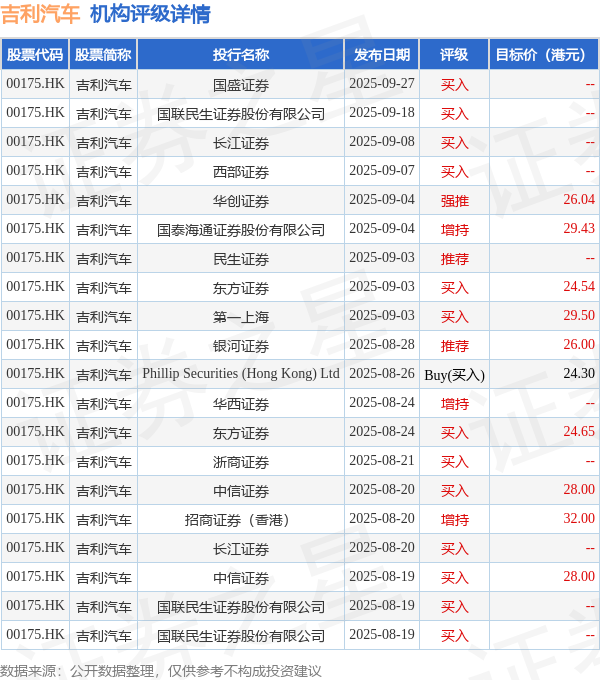Click 买入 rating in 浙商证券 row
The width and height of the screenshot is (600, 680).
(455, 462)
